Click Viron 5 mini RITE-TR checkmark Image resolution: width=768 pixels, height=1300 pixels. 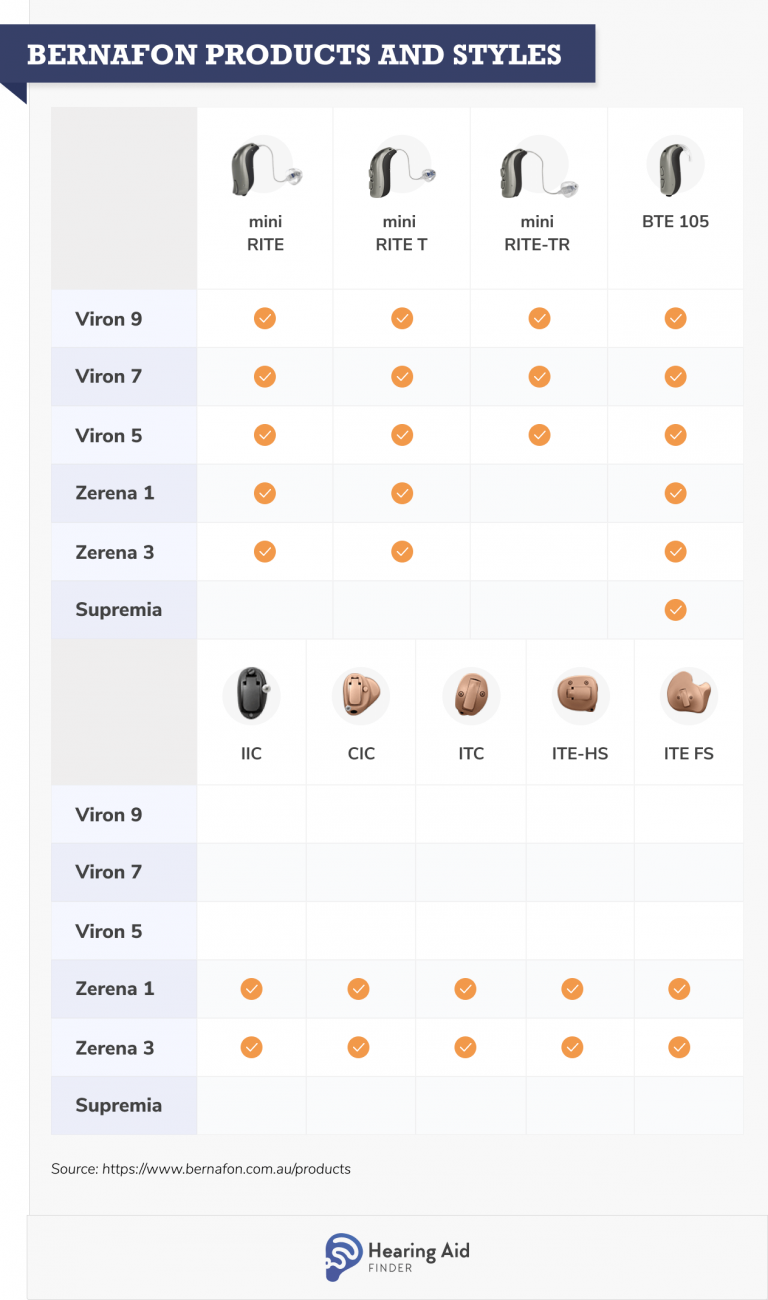tap(539, 435)
